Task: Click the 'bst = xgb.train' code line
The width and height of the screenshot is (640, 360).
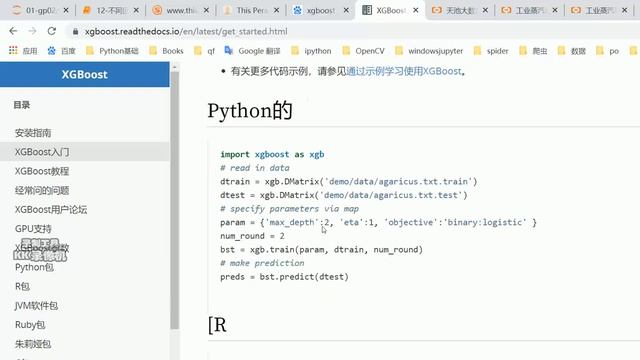Action: pyautogui.click(x=322, y=249)
